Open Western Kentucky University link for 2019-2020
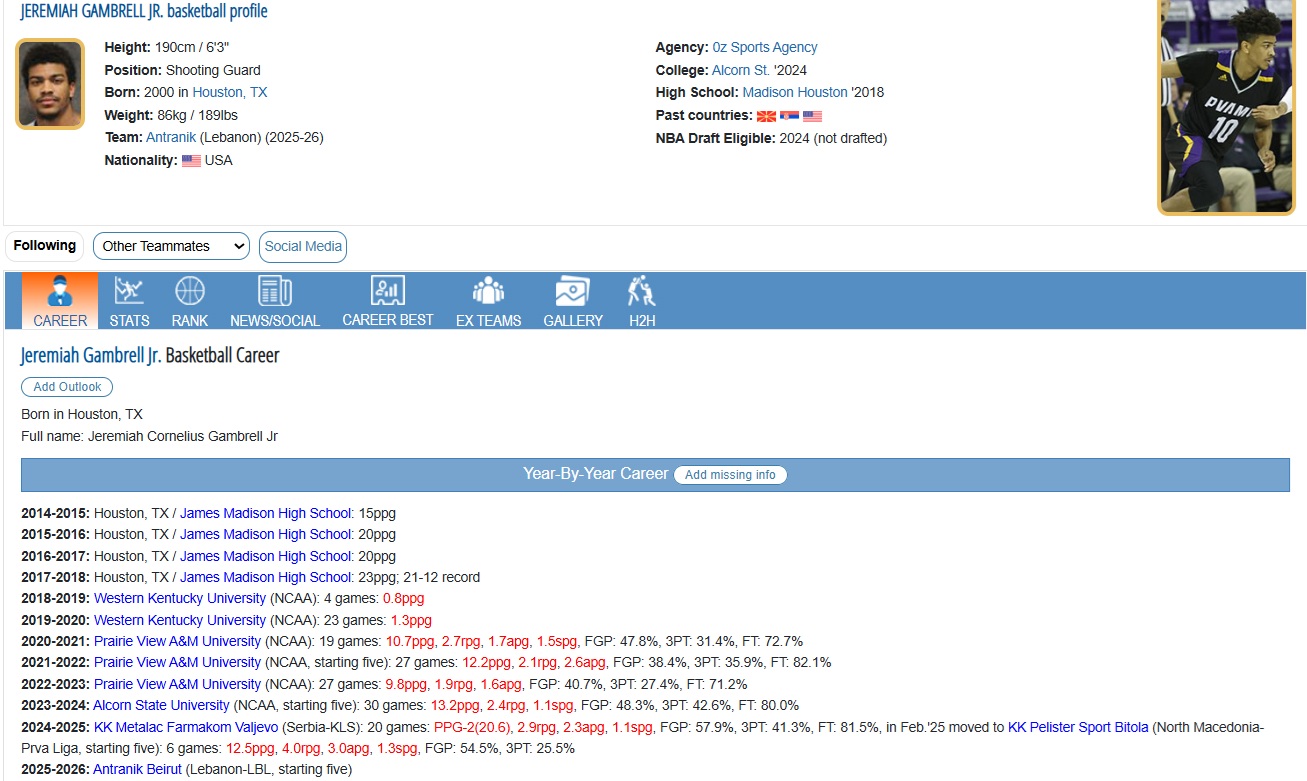 180,620
